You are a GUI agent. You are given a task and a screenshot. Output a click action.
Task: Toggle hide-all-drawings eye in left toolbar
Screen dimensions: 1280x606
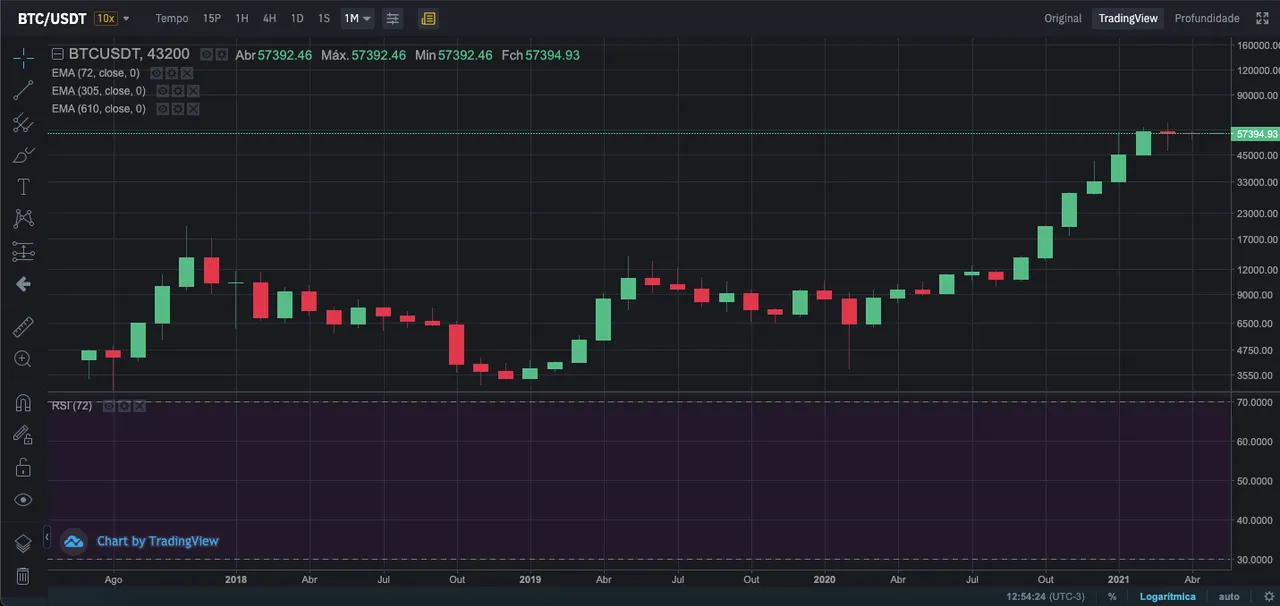(22, 499)
